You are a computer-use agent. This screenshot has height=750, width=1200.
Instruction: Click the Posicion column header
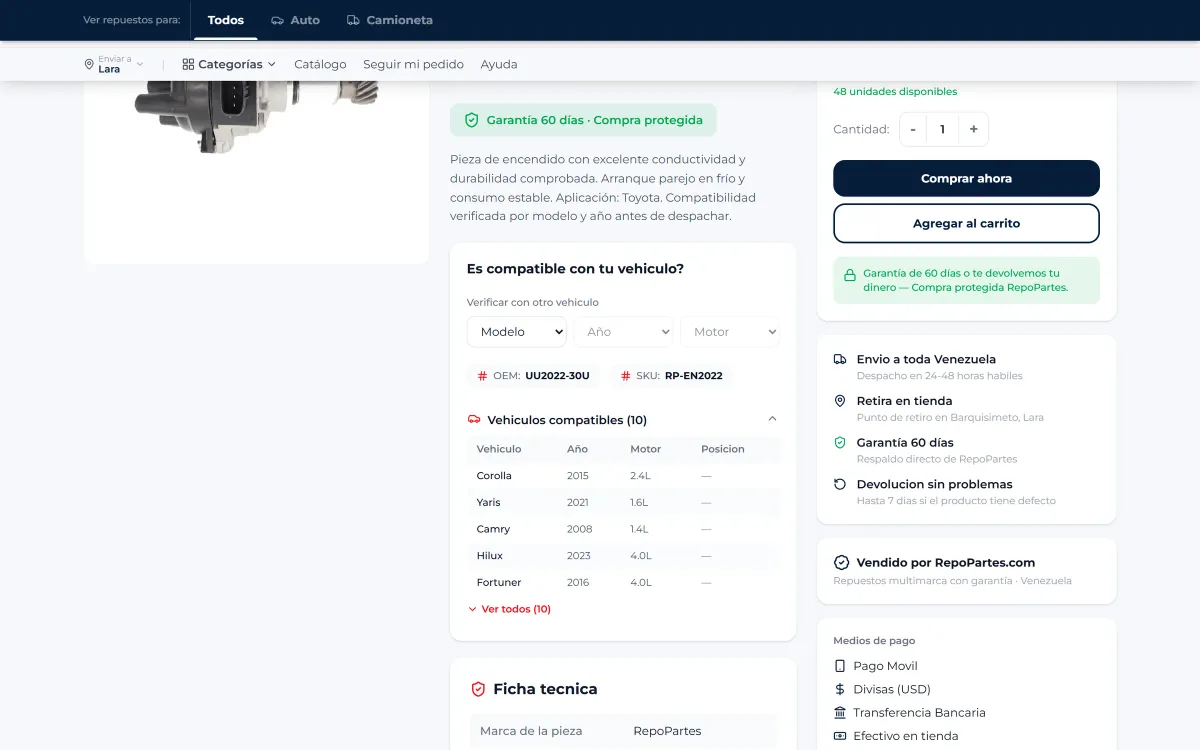tap(723, 449)
